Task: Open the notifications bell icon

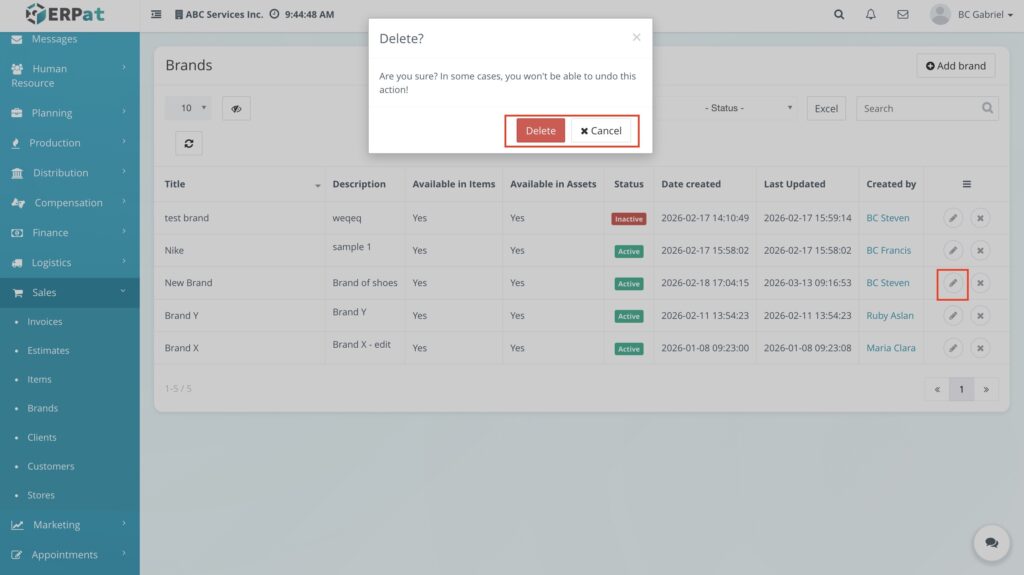Action: (870, 15)
